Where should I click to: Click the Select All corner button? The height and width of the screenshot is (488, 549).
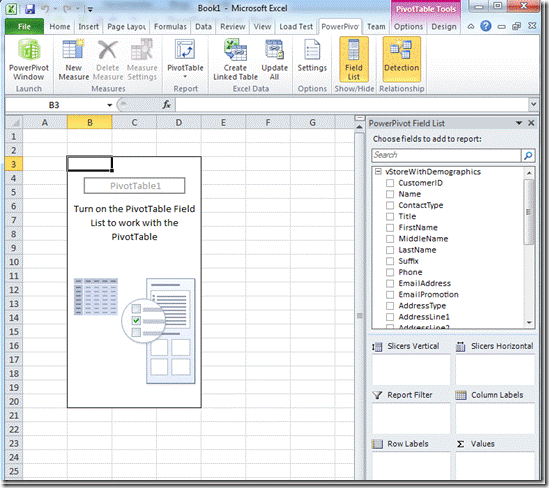point(14,123)
